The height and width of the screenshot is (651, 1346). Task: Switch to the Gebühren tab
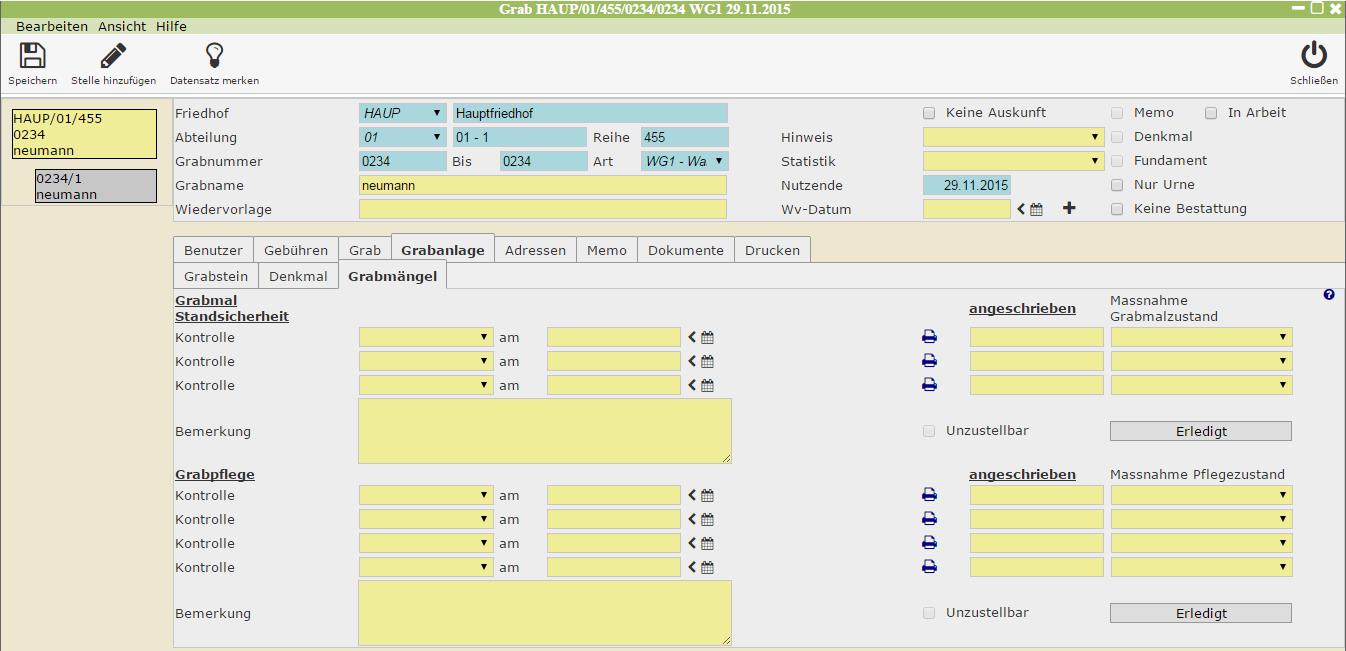296,250
